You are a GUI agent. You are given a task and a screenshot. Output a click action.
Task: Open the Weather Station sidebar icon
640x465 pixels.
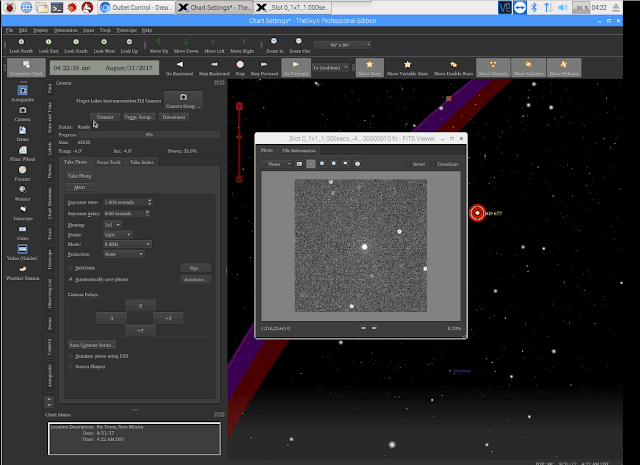click(22, 269)
